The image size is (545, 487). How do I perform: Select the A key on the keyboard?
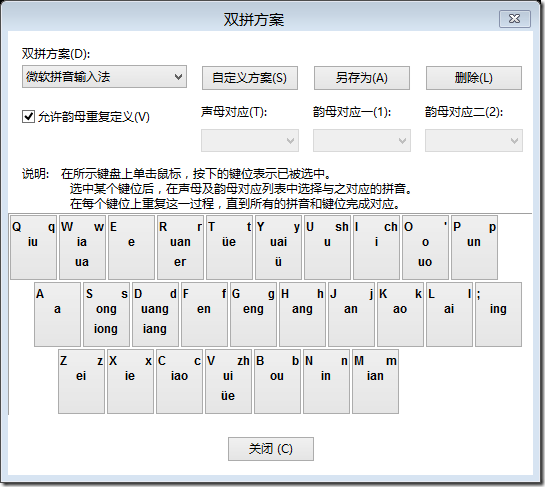(x=57, y=314)
